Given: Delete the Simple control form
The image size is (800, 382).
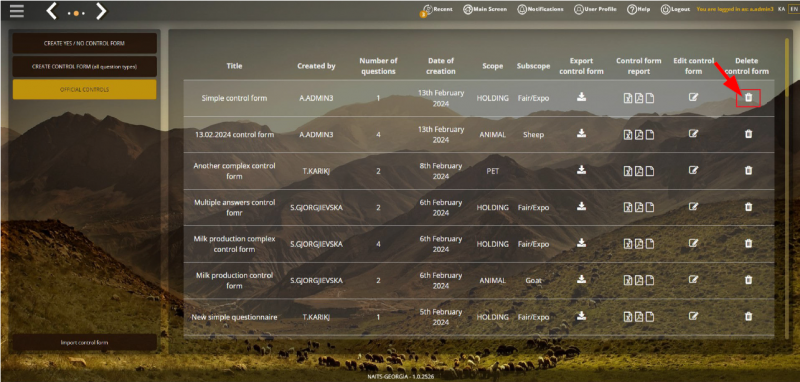Looking at the screenshot, I should [x=748, y=97].
